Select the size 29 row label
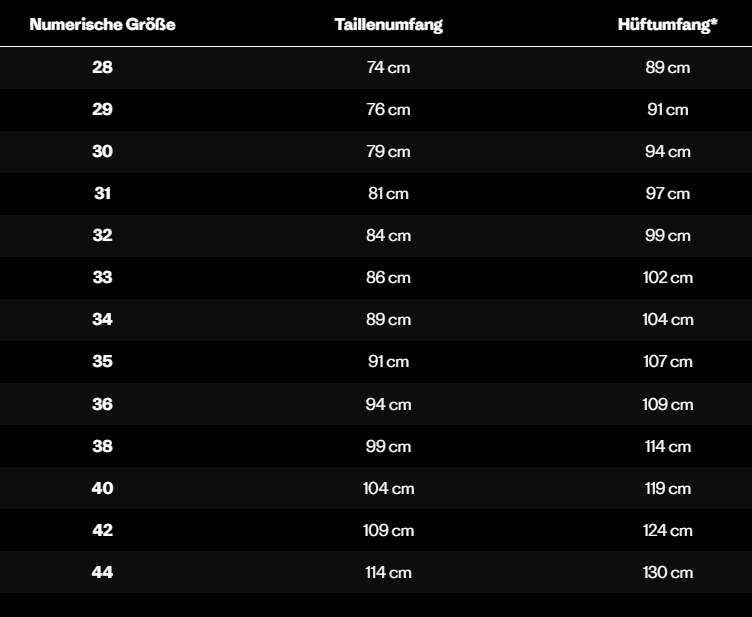752x617 pixels. pyautogui.click(x=103, y=110)
